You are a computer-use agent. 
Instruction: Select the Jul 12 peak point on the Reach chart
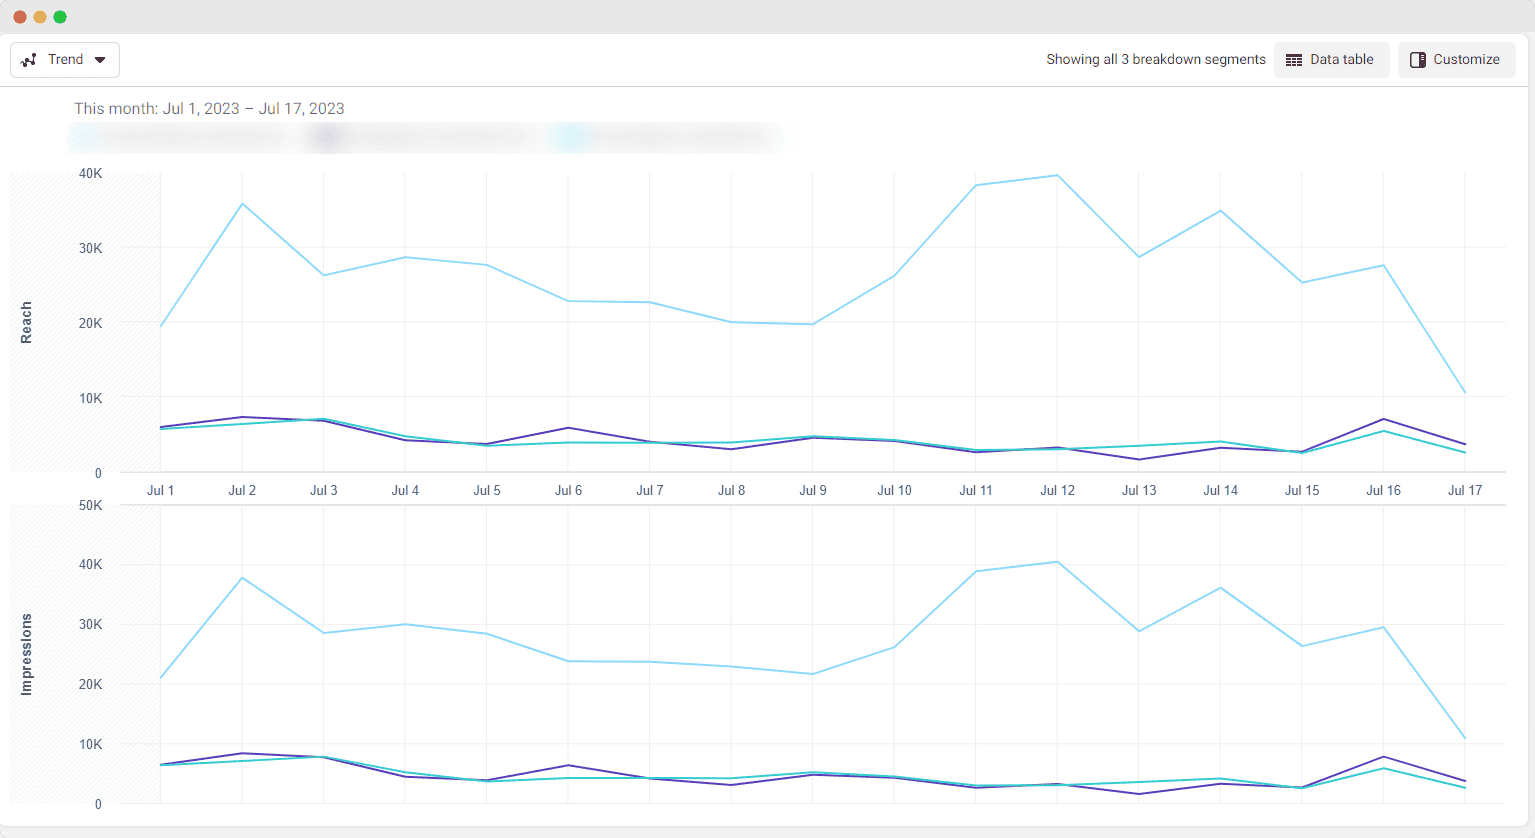[1057, 174]
